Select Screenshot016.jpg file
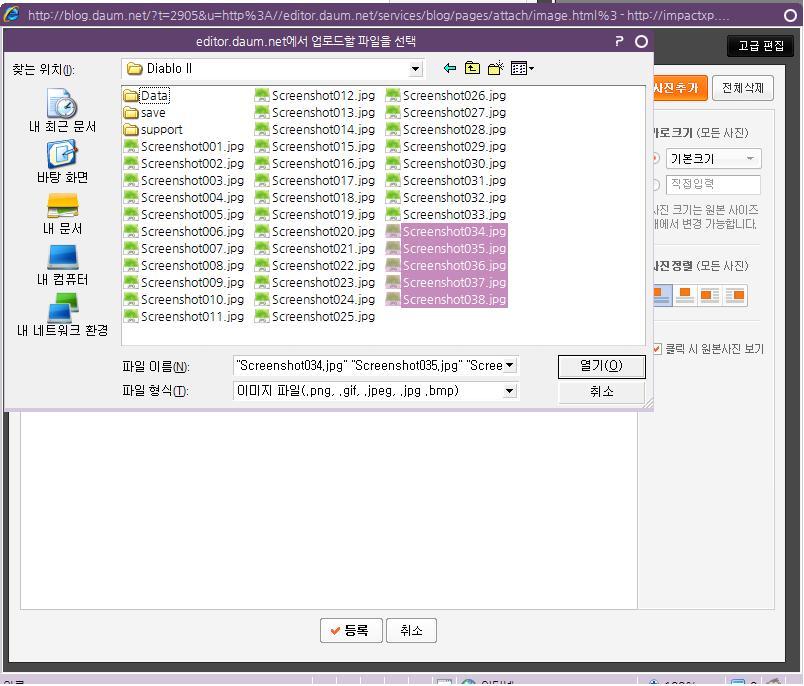This screenshot has height=686, width=804. pos(315,164)
